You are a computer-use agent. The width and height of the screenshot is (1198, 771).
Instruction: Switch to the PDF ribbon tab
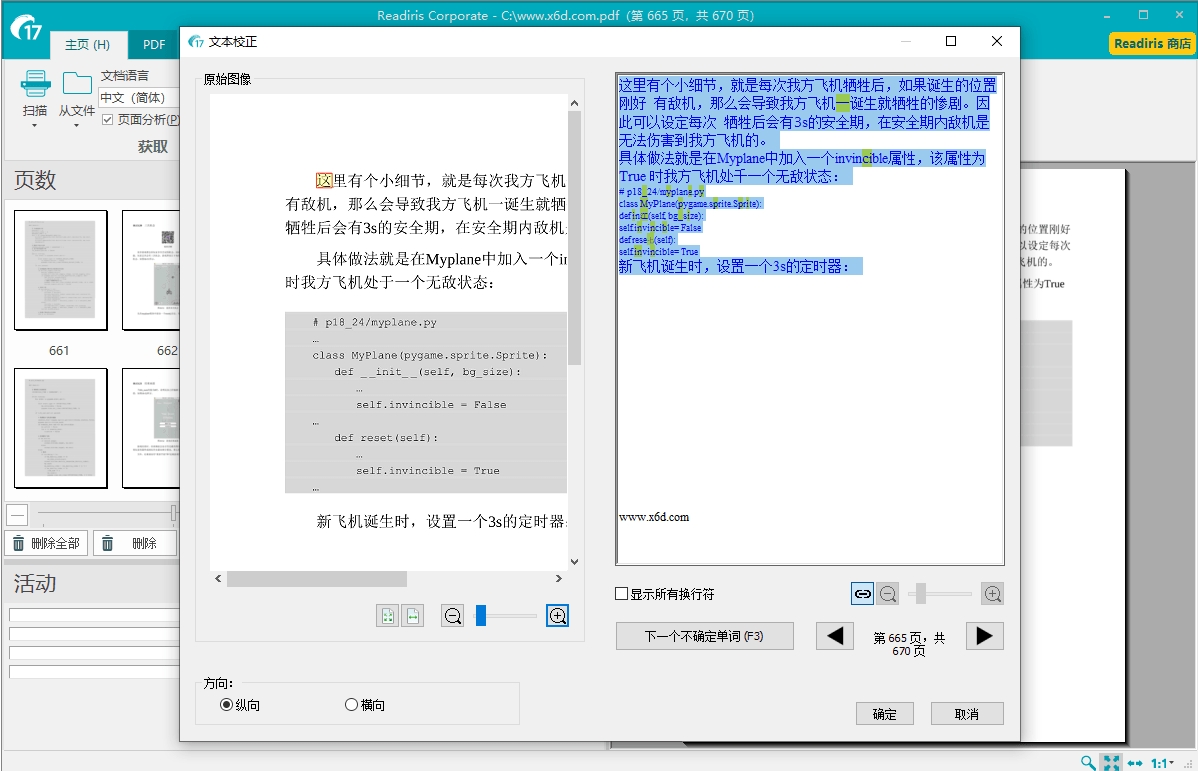[x=154, y=45]
